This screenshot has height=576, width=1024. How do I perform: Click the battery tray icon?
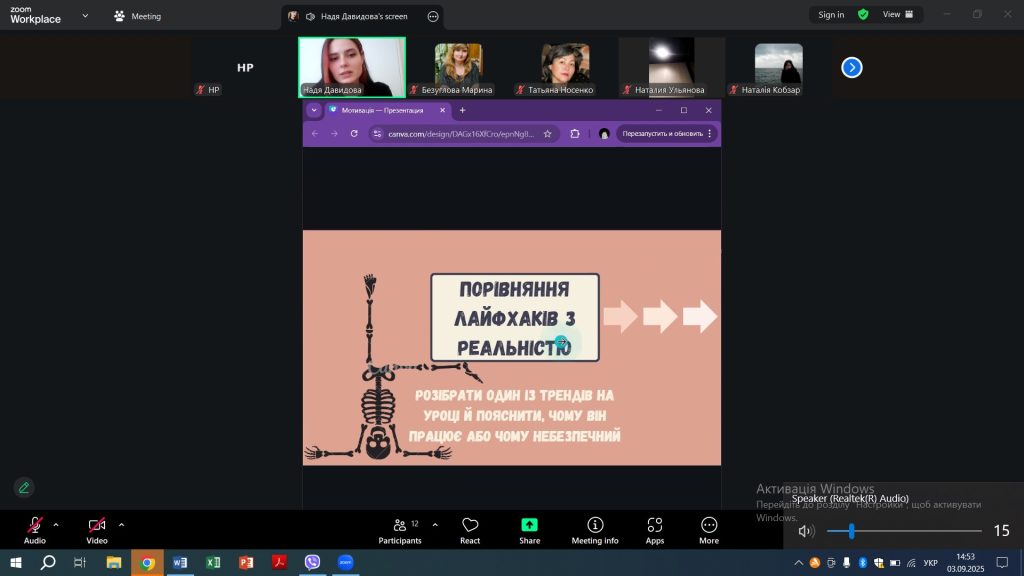[895, 562]
